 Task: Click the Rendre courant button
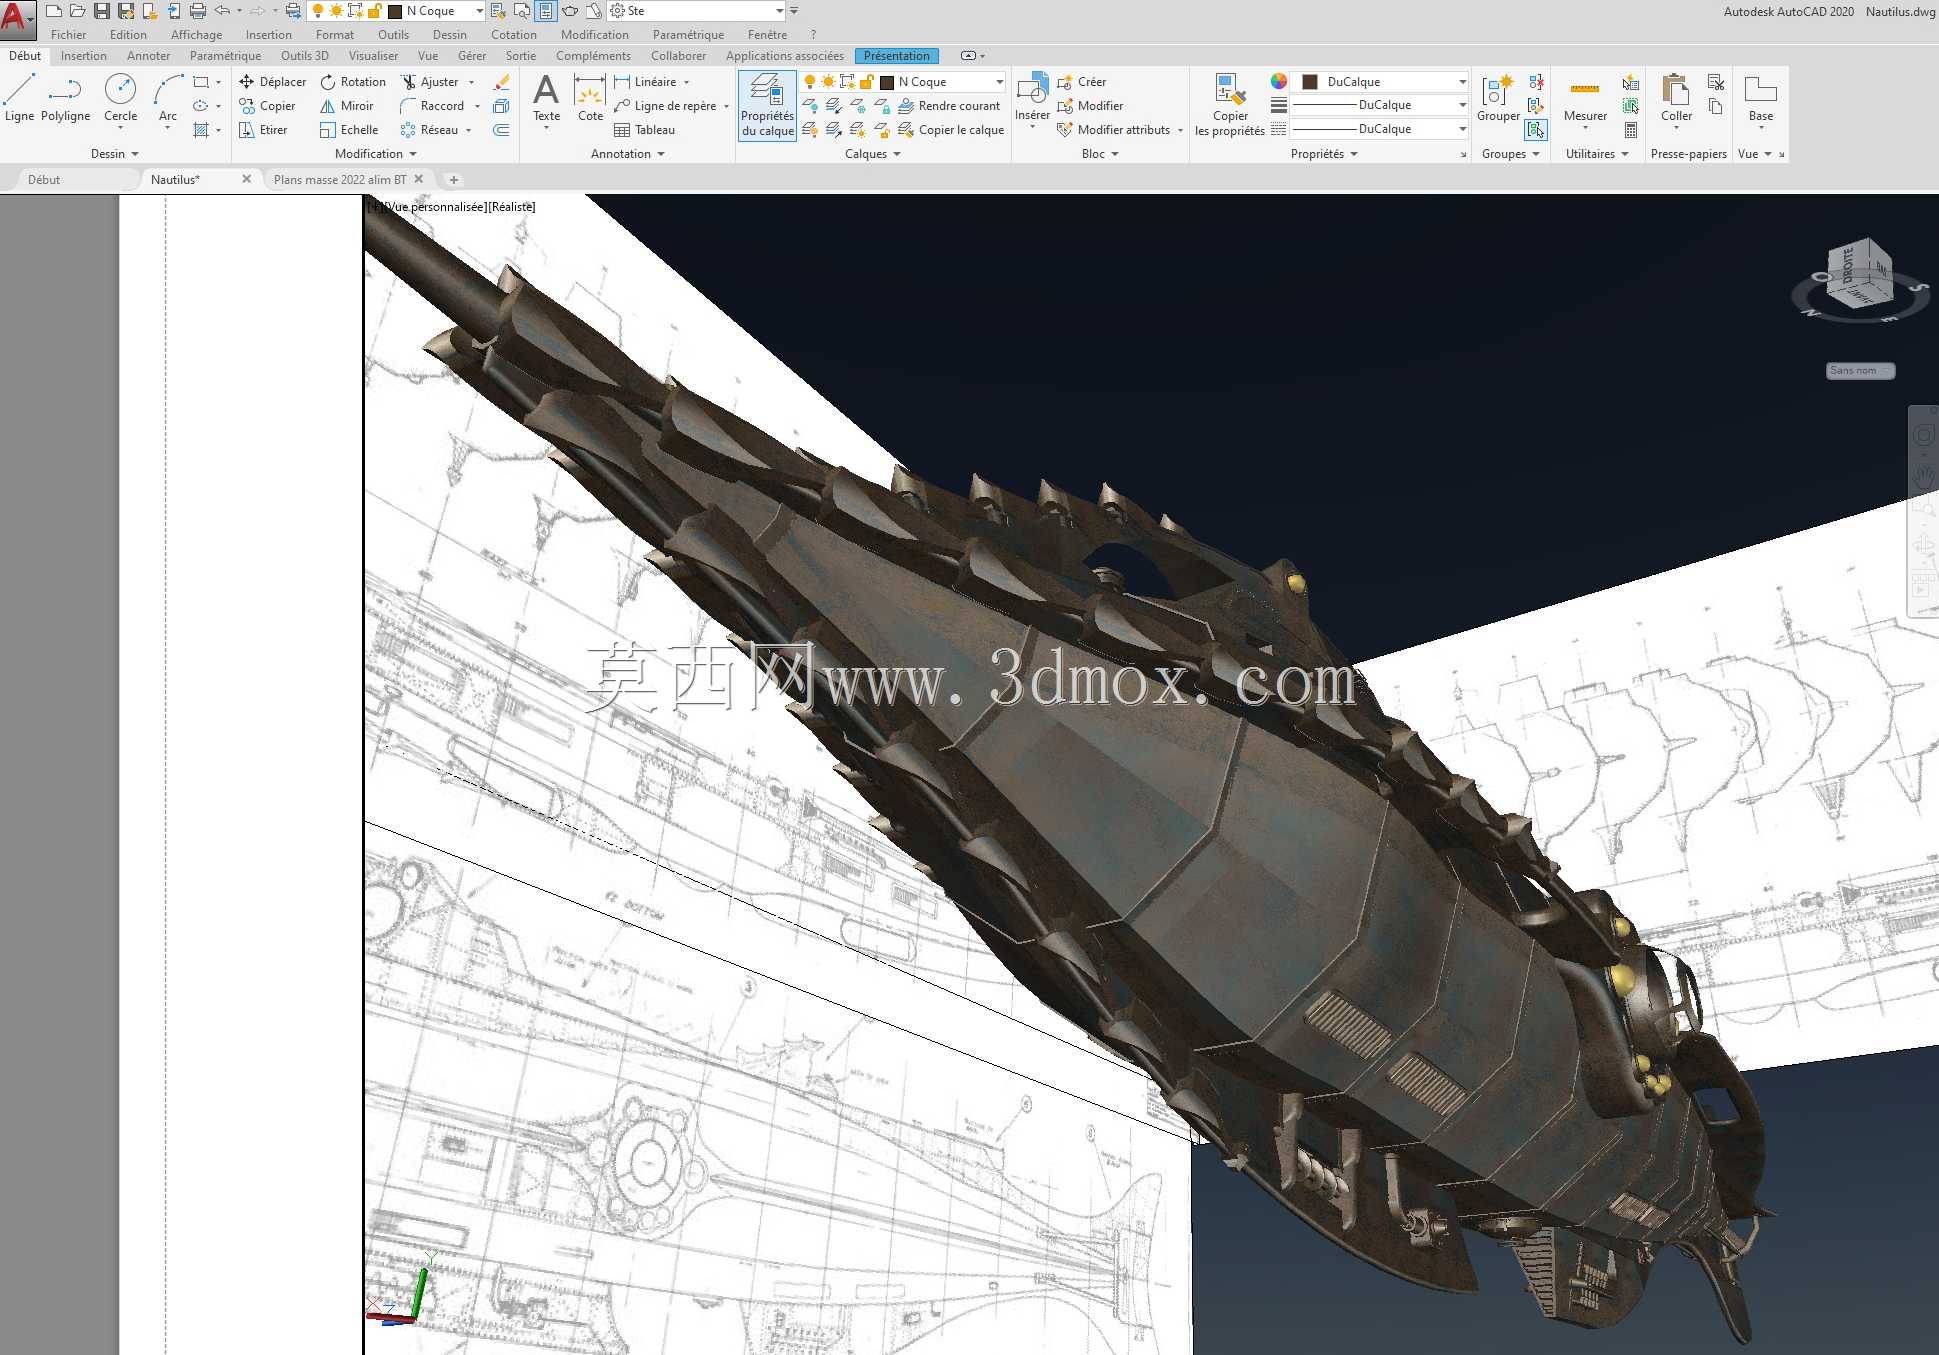click(x=949, y=106)
